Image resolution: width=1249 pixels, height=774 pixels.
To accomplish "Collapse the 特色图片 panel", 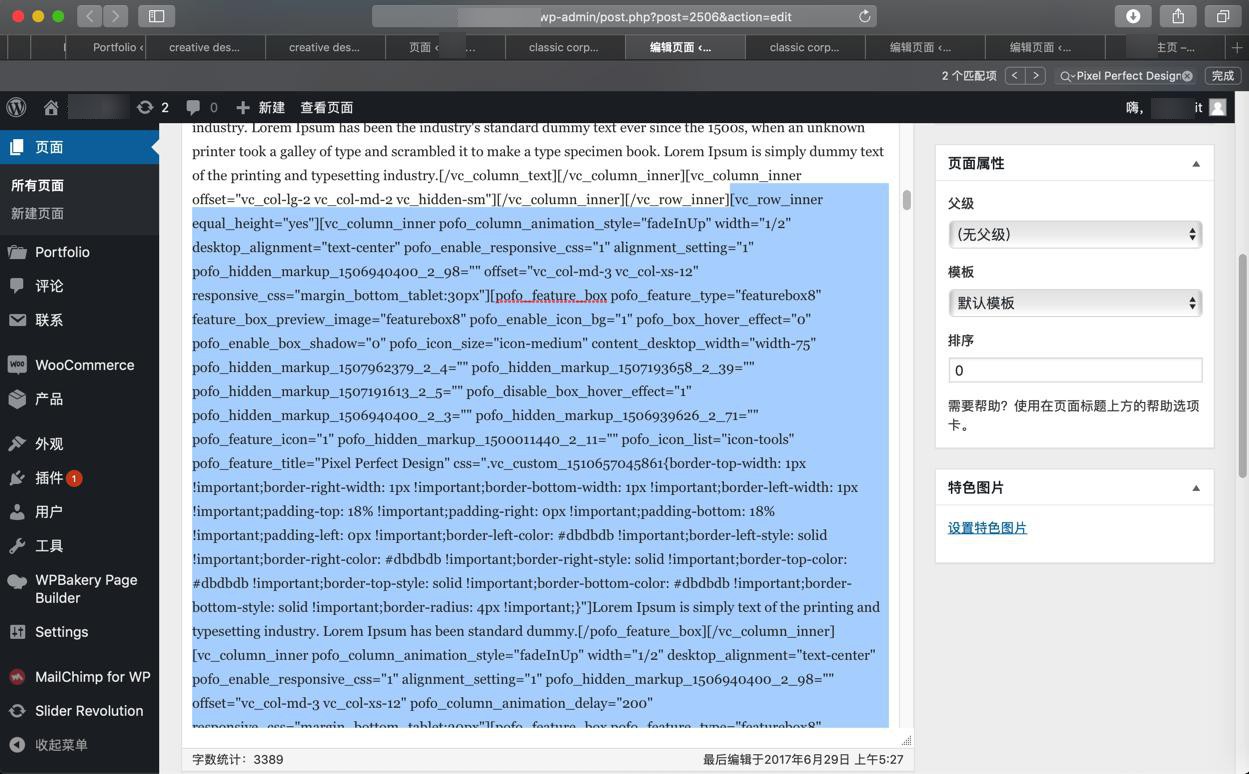I will click(x=1196, y=488).
